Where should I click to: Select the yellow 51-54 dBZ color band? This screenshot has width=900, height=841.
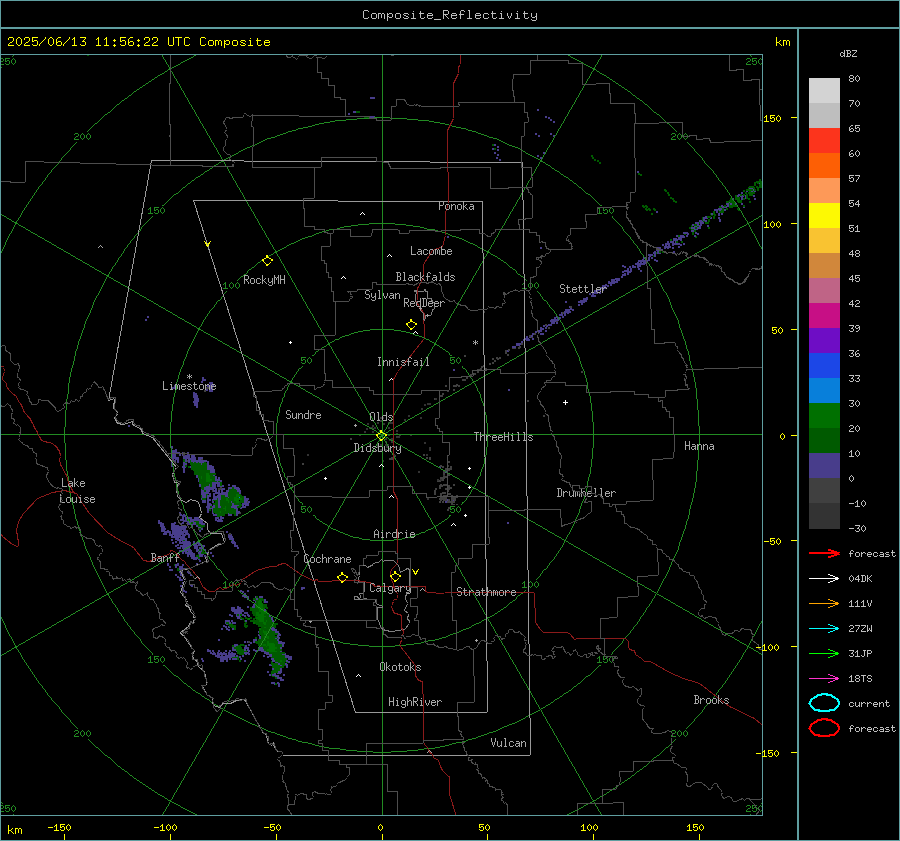824,216
